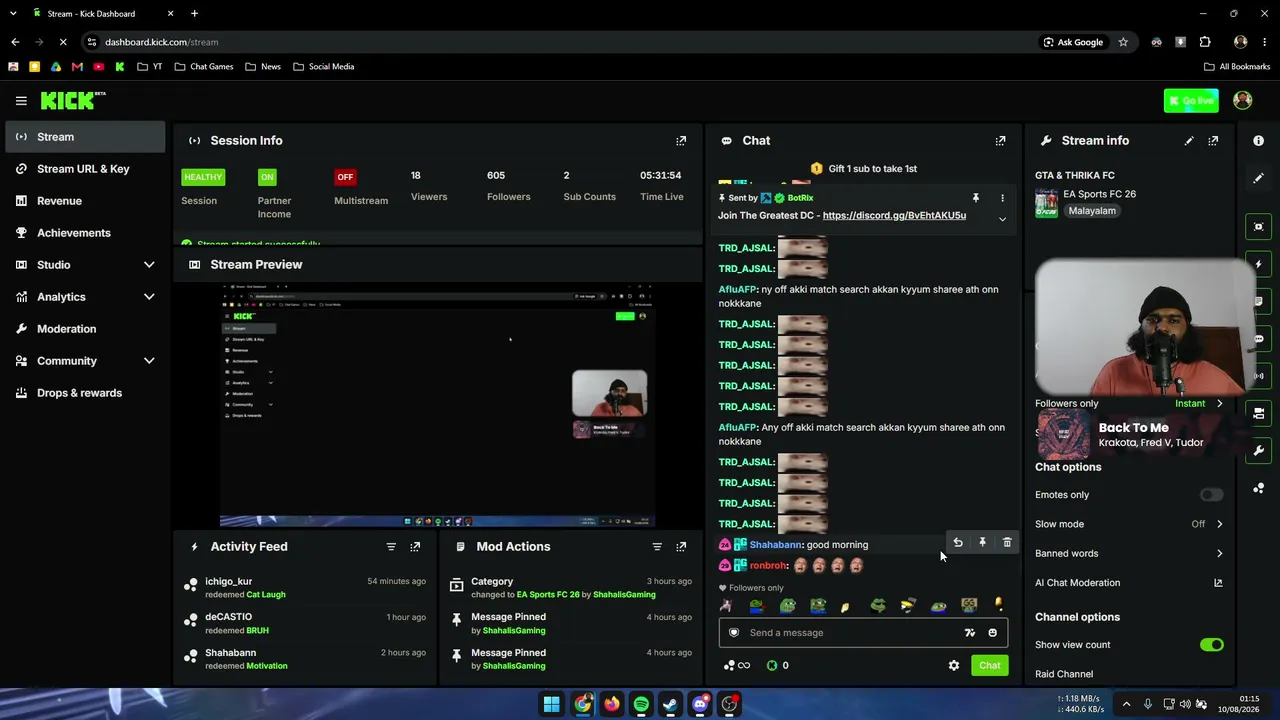The height and width of the screenshot is (720, 1280).
Task: Filter the Mod Actions list
Action: [x=657, y=547]
